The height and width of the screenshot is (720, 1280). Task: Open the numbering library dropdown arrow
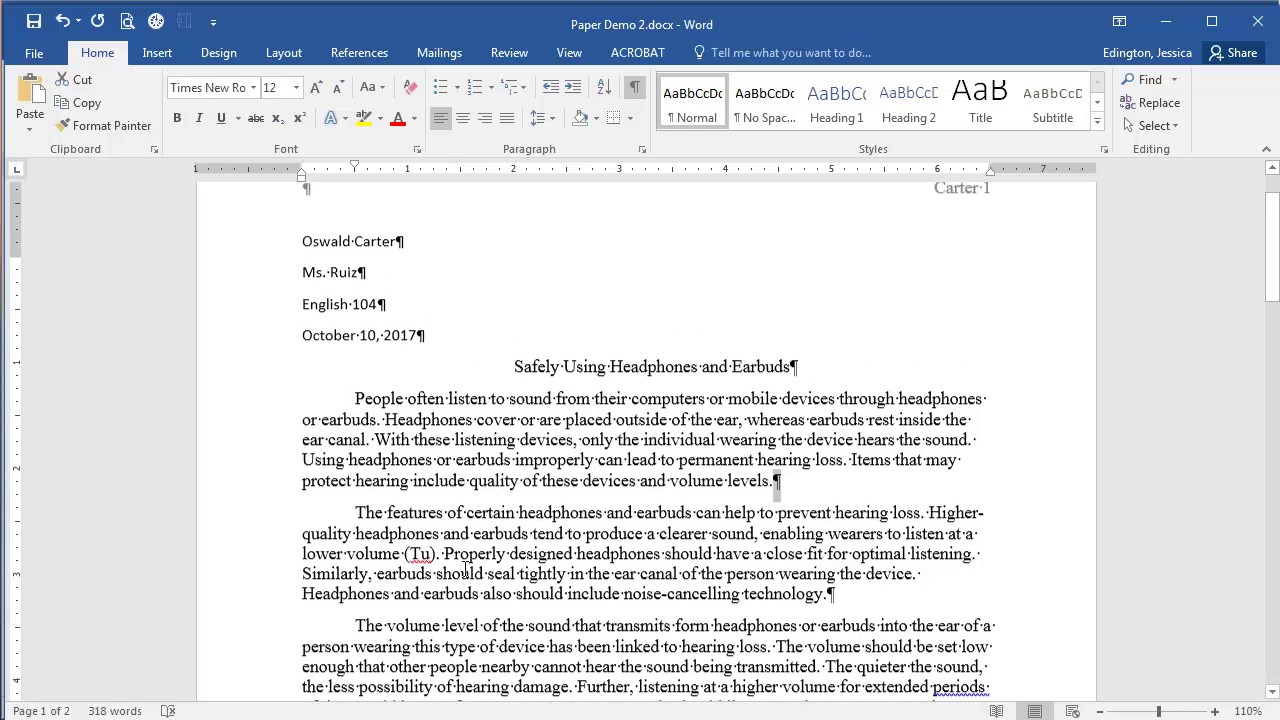pyautogui.click(x=491, y=88)
